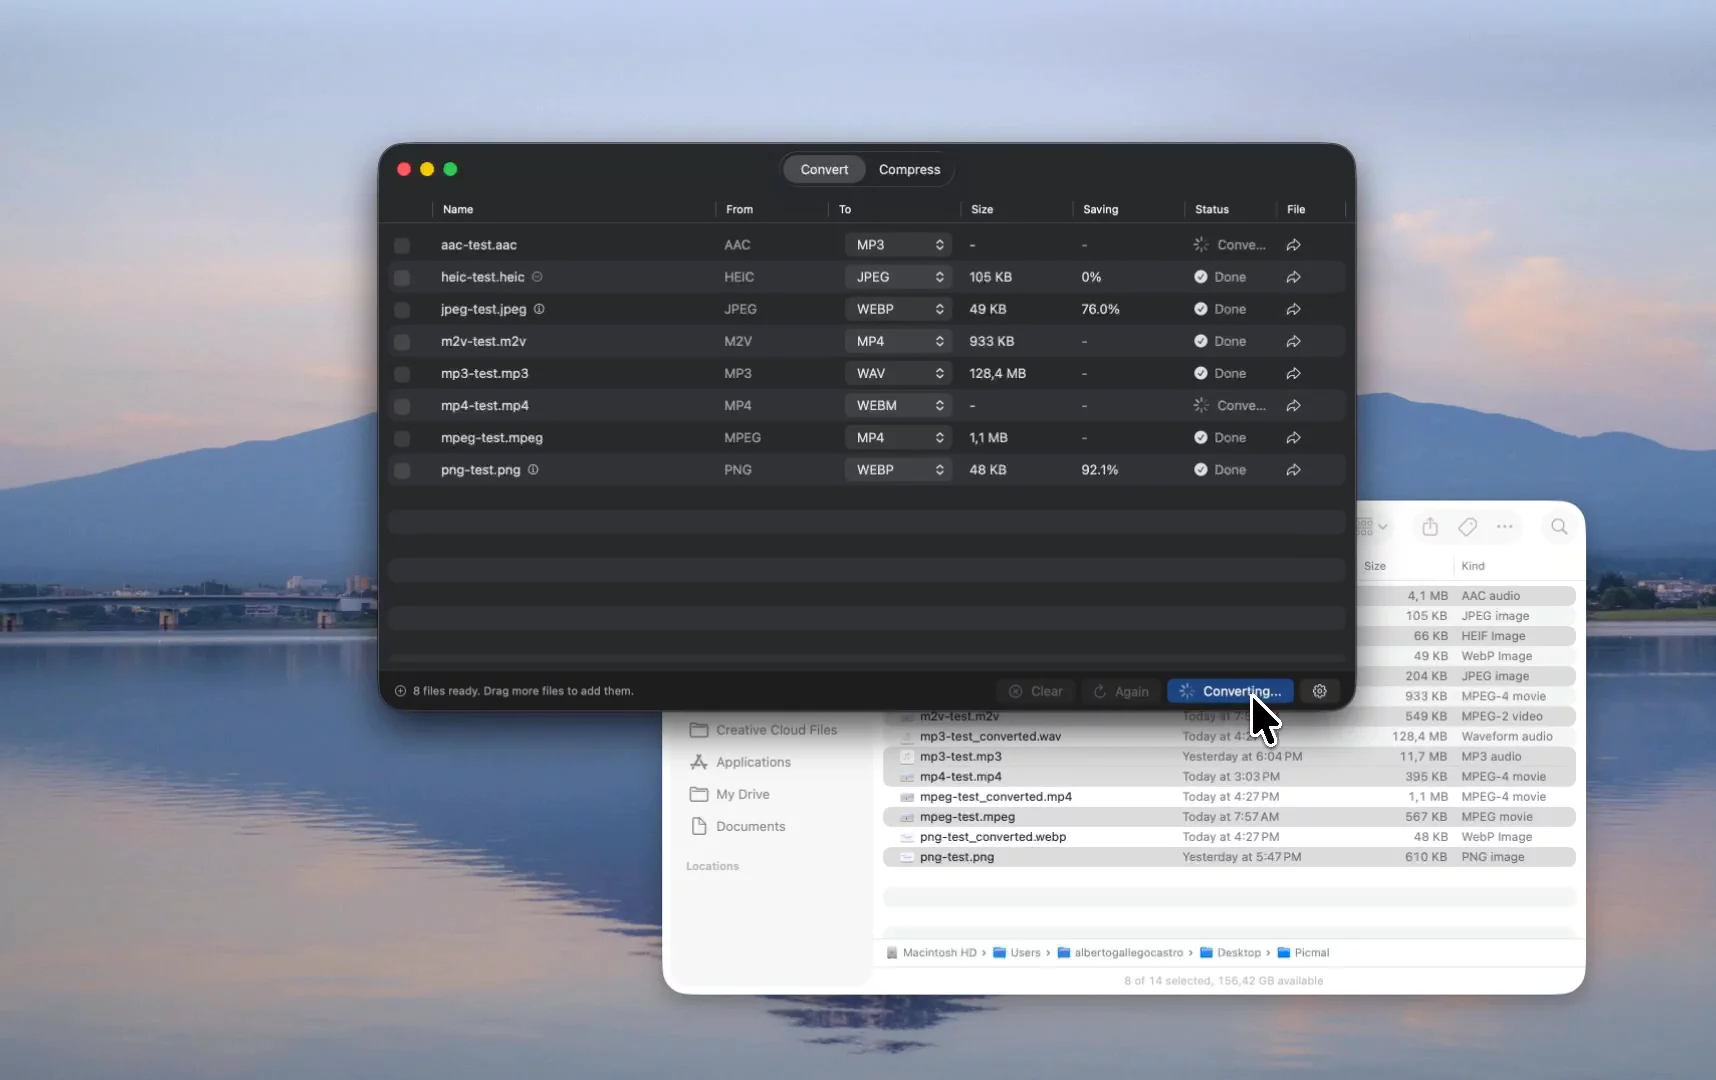Open MP3 format dropdown for aac-test.aac
1716x1080 pixels.
(x=898, y=245)
